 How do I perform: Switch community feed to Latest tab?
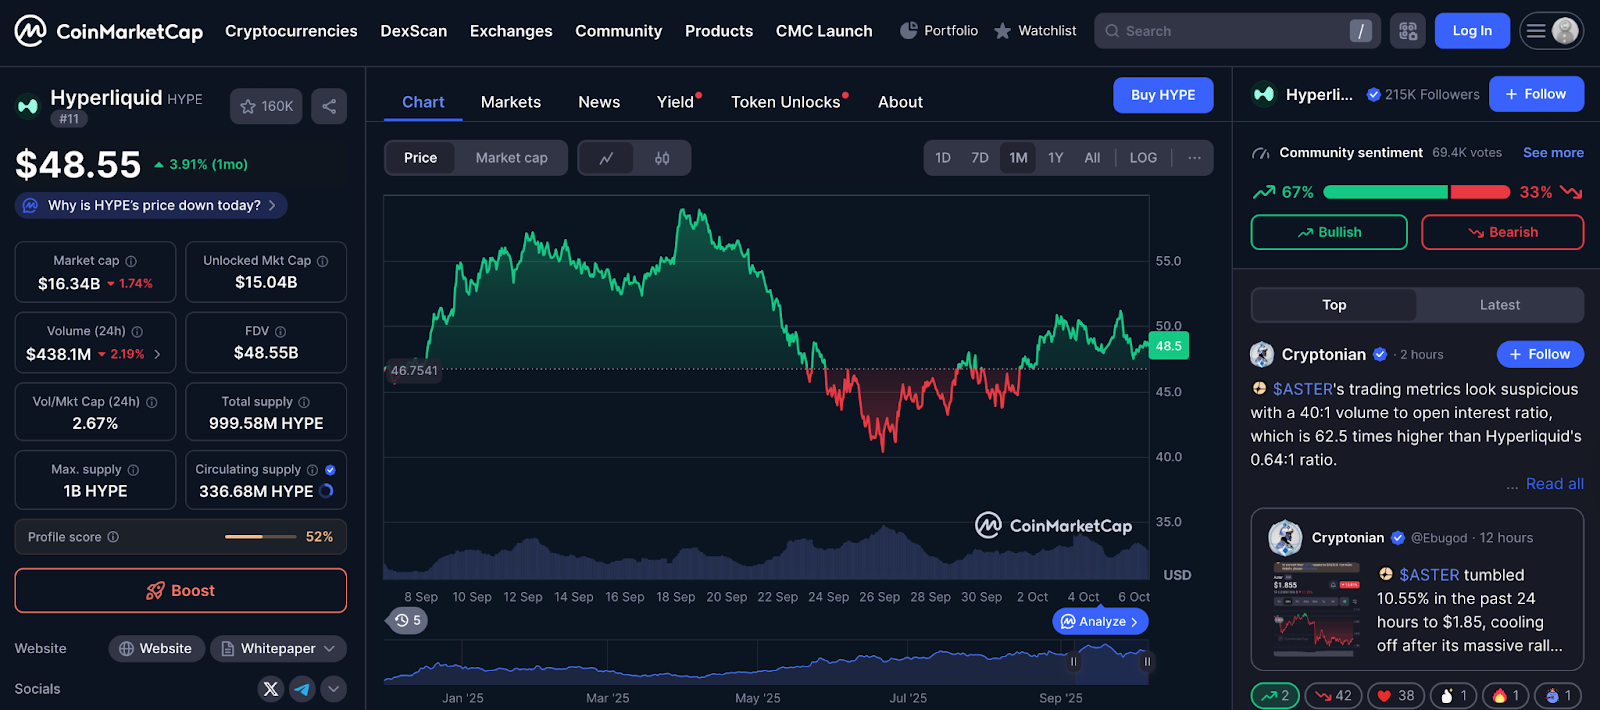(1499, 305)
